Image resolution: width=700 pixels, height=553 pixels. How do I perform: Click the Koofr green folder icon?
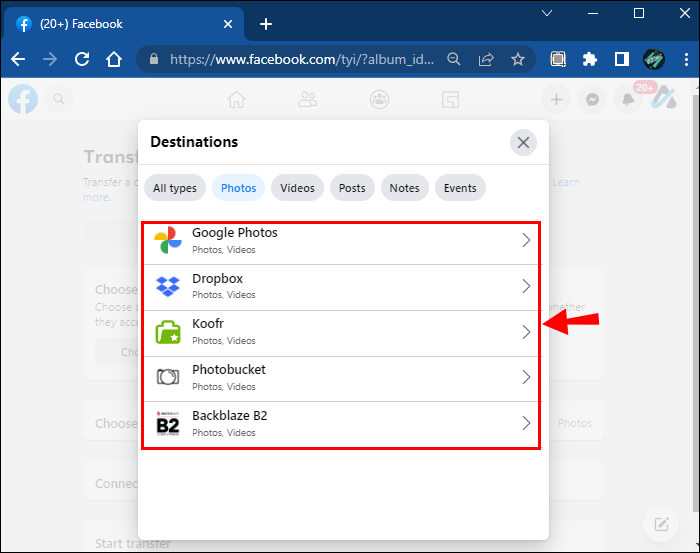(x=168, y=332)
